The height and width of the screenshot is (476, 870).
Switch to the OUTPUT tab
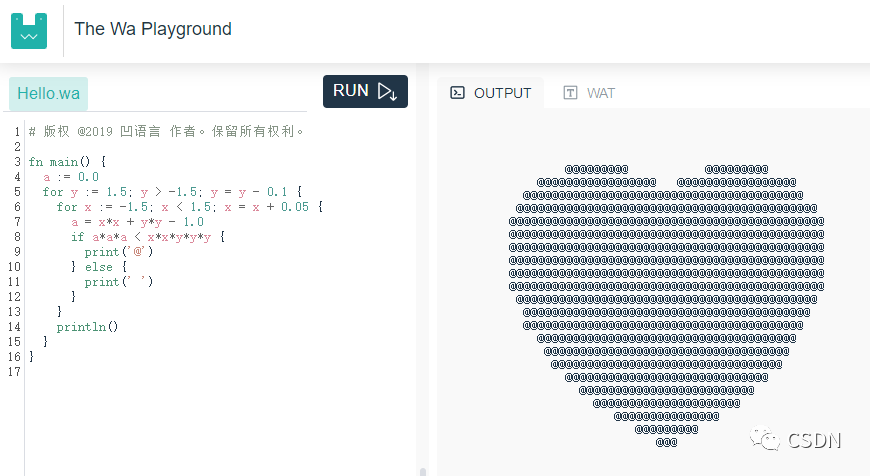tap(490, 93)
